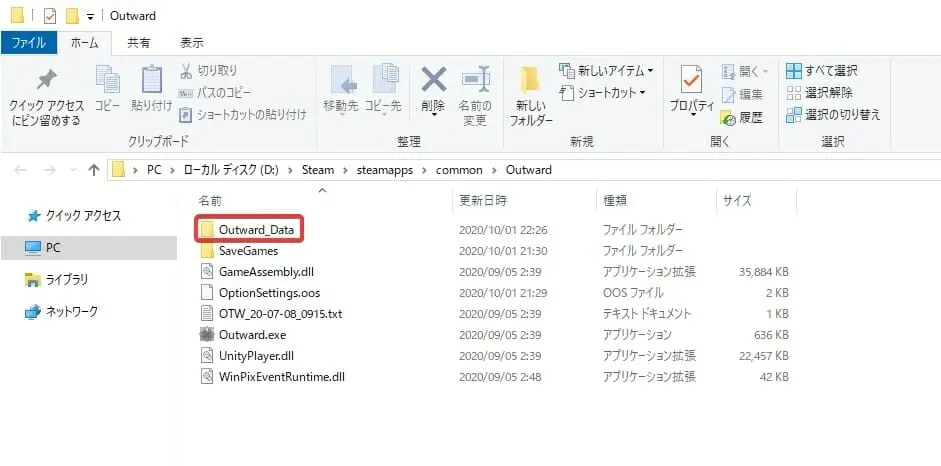Switch to the View (表示) tab
The image size is (941, 466).
(x=191, y=43)
